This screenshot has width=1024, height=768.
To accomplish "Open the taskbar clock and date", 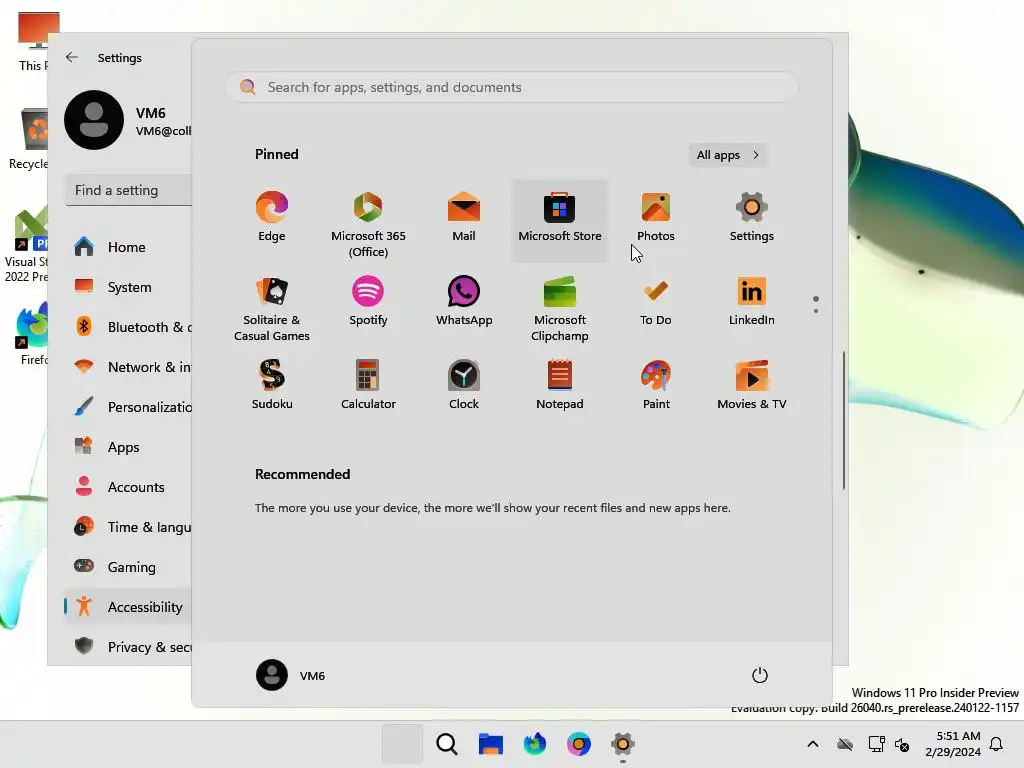I will pos(953,744).
